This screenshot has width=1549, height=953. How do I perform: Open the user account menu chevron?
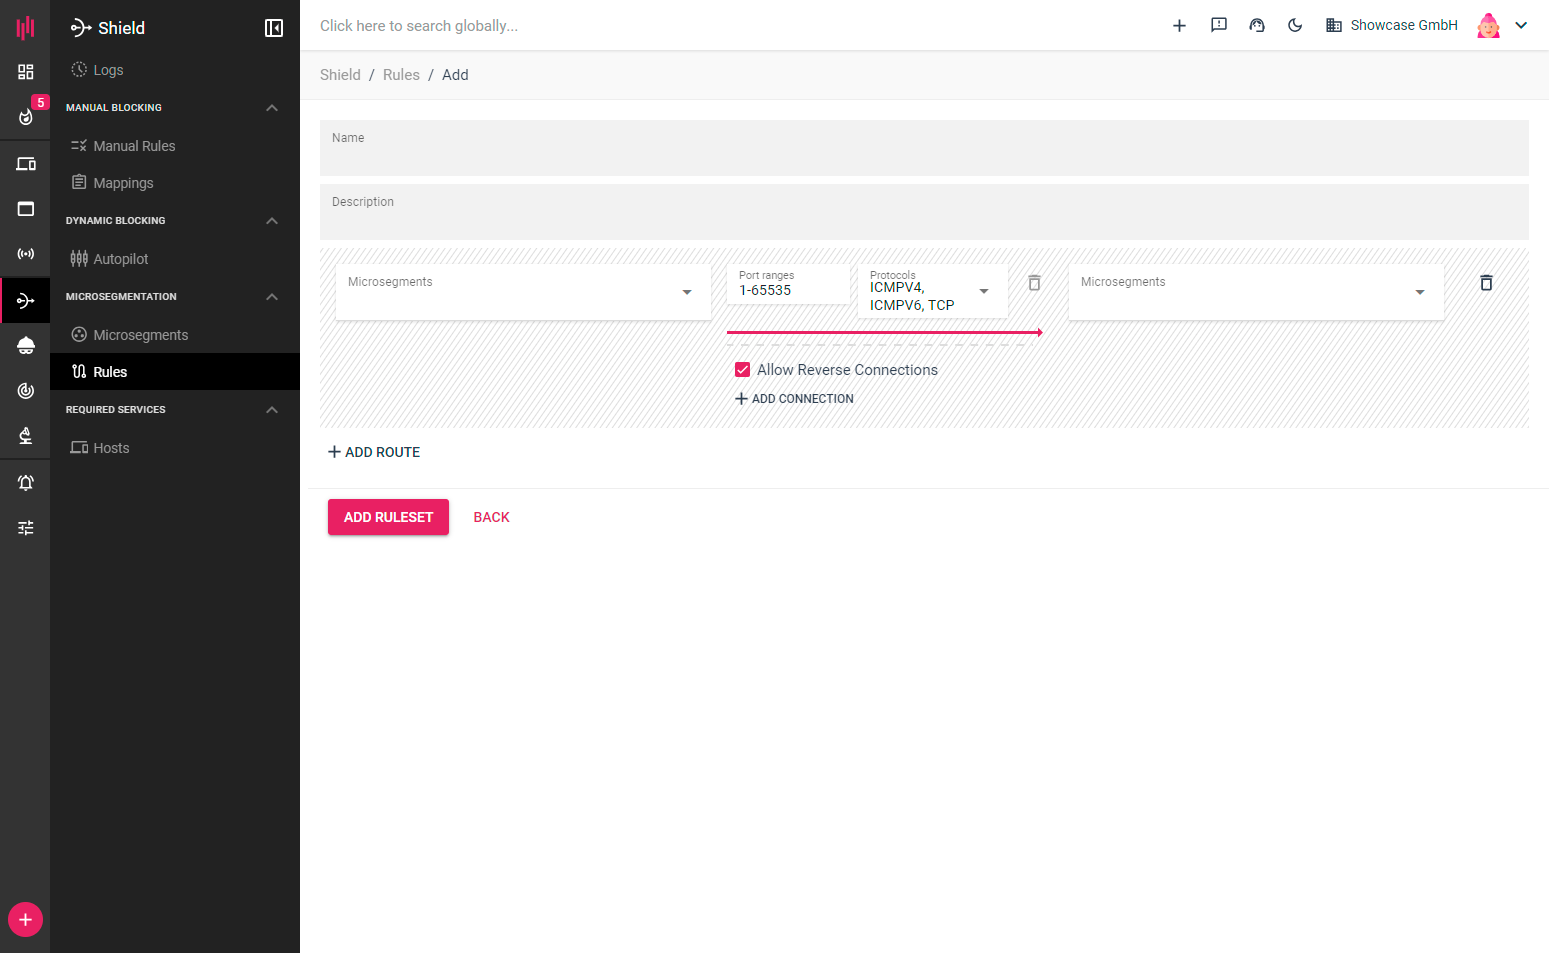click(x=1520, y=26)
